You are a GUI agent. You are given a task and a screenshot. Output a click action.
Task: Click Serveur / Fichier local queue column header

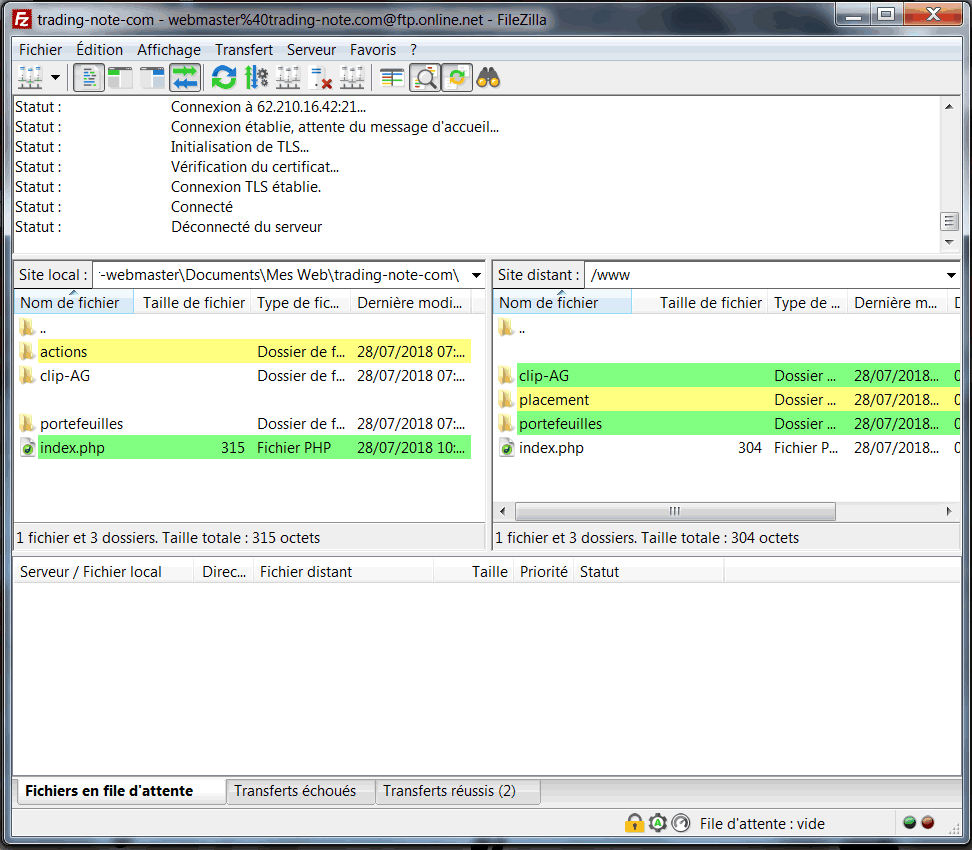pos(103,572)
